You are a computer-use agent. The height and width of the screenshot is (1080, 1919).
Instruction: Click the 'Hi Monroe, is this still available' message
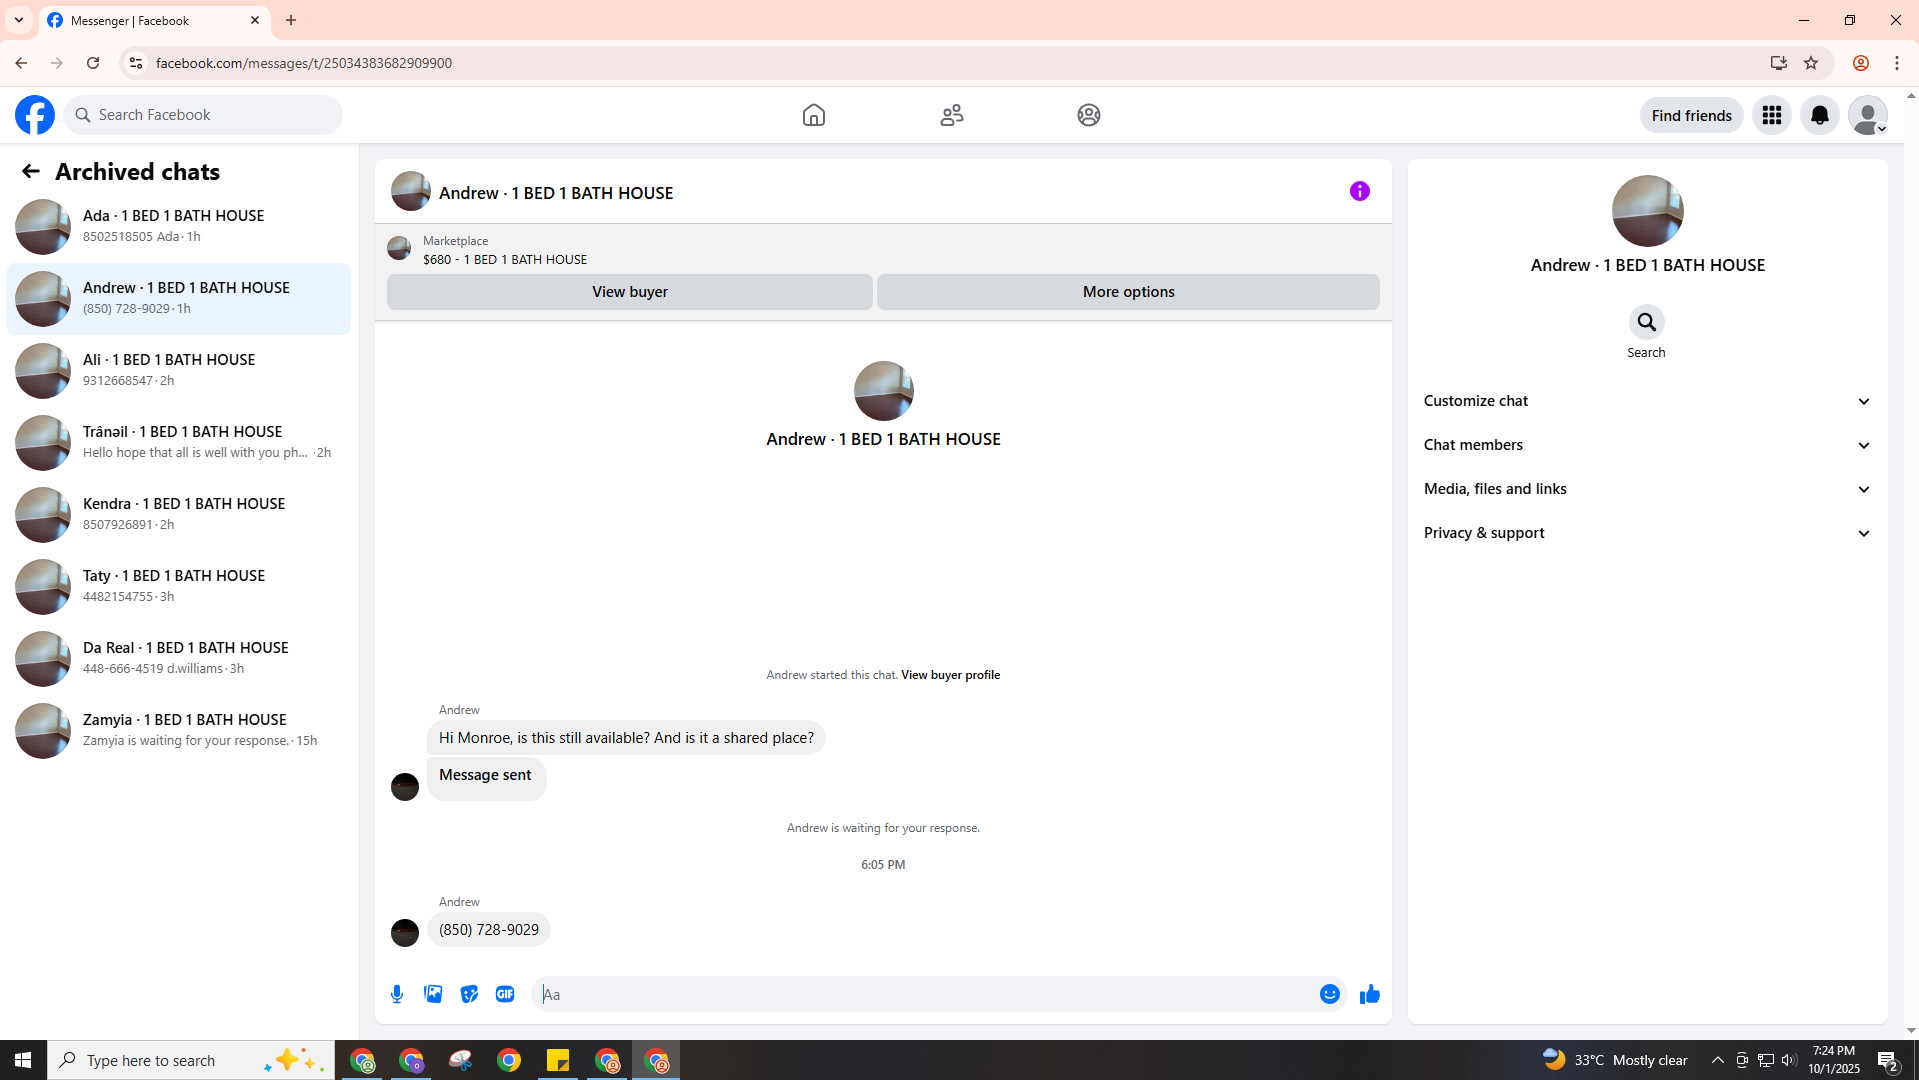(626, 738)
